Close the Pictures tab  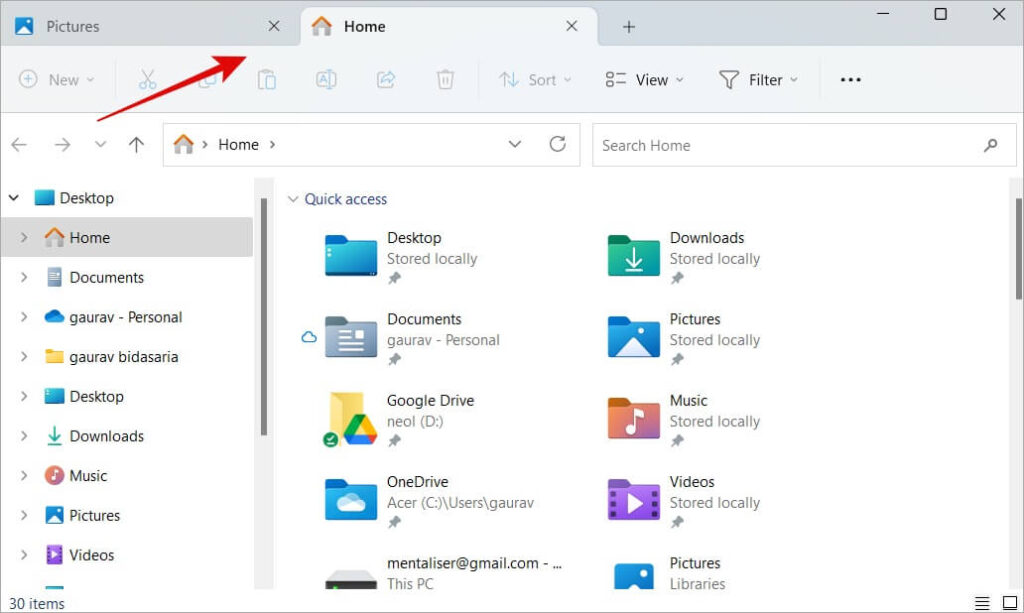pyautogui.click(x=274, y=26)
